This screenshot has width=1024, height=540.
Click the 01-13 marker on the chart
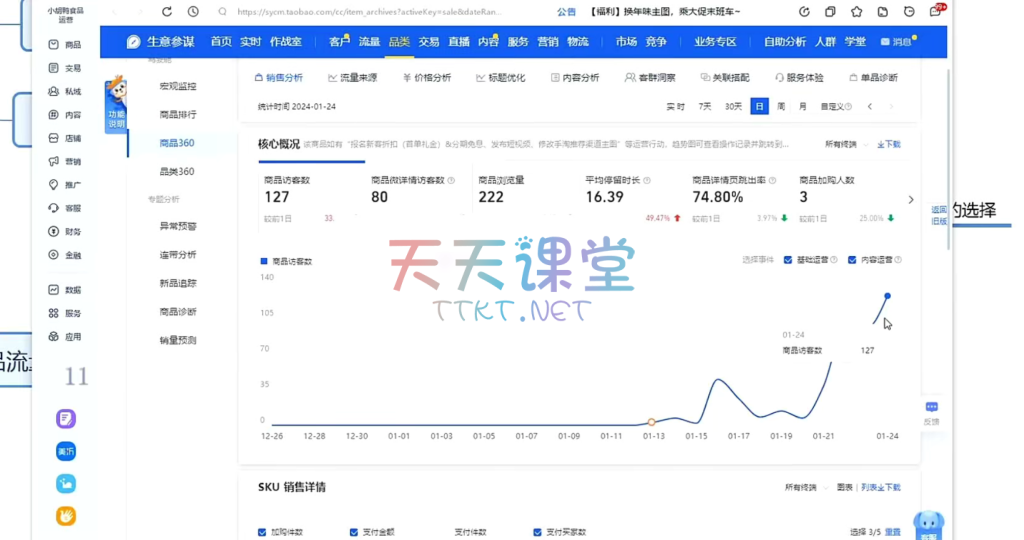pyautogui.click(x=652, y=422)
